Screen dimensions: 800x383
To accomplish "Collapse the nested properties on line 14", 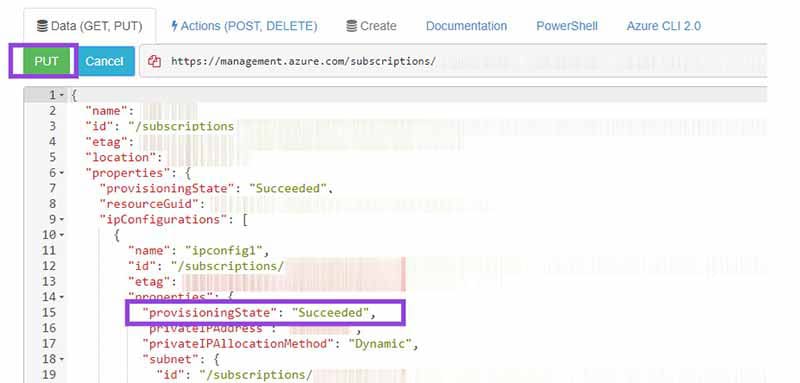I will click(x=62, y=297).
